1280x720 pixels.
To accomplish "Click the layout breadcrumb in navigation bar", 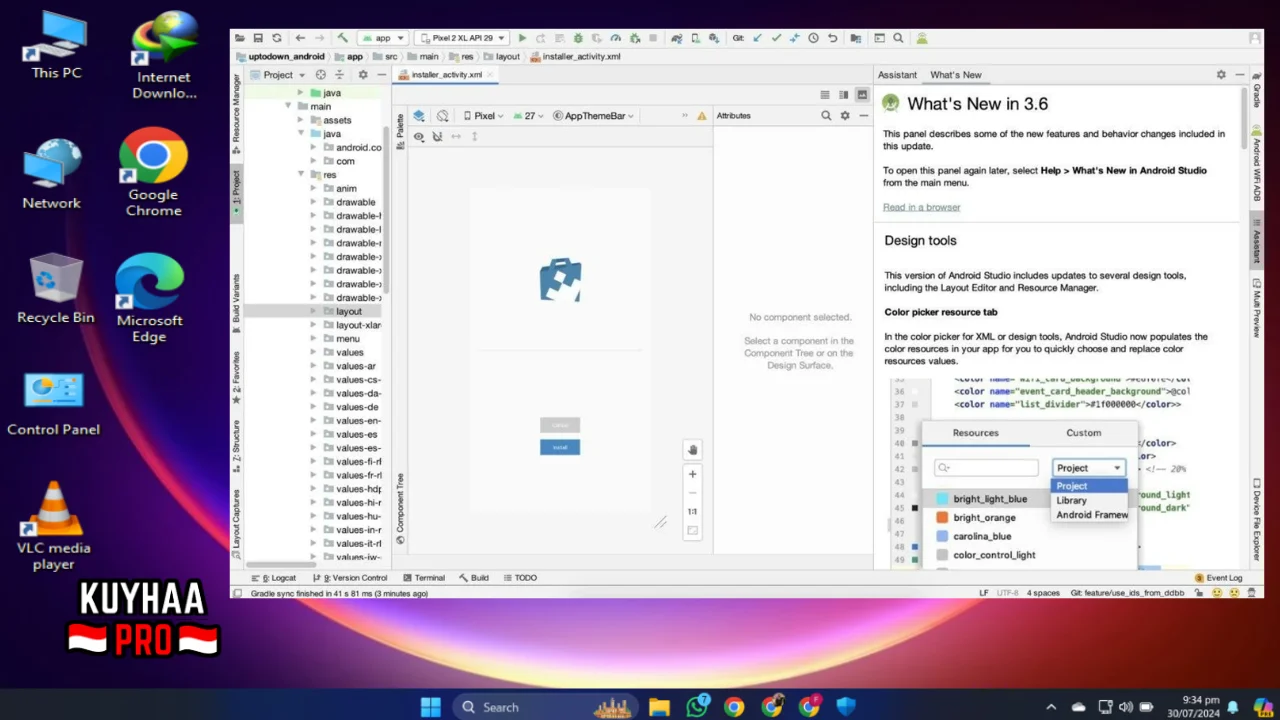I will click(x=502, y=56).
